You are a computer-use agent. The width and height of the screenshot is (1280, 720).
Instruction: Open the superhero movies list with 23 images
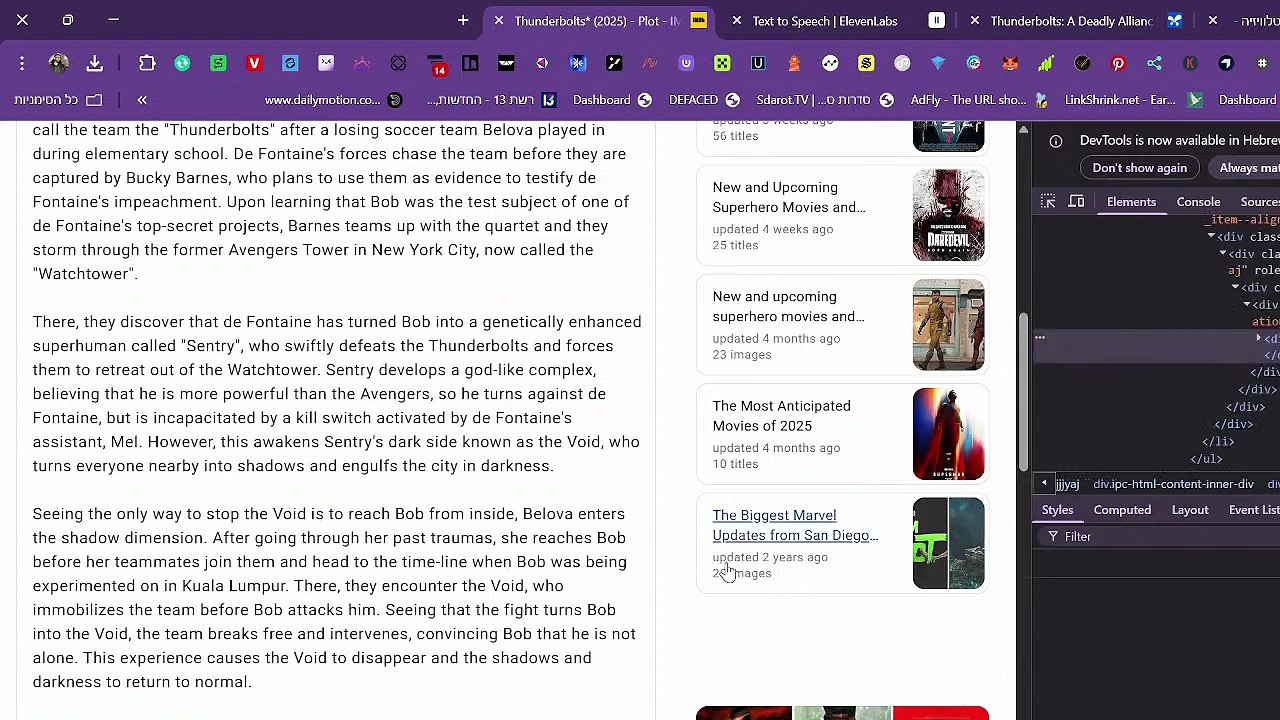789,306
